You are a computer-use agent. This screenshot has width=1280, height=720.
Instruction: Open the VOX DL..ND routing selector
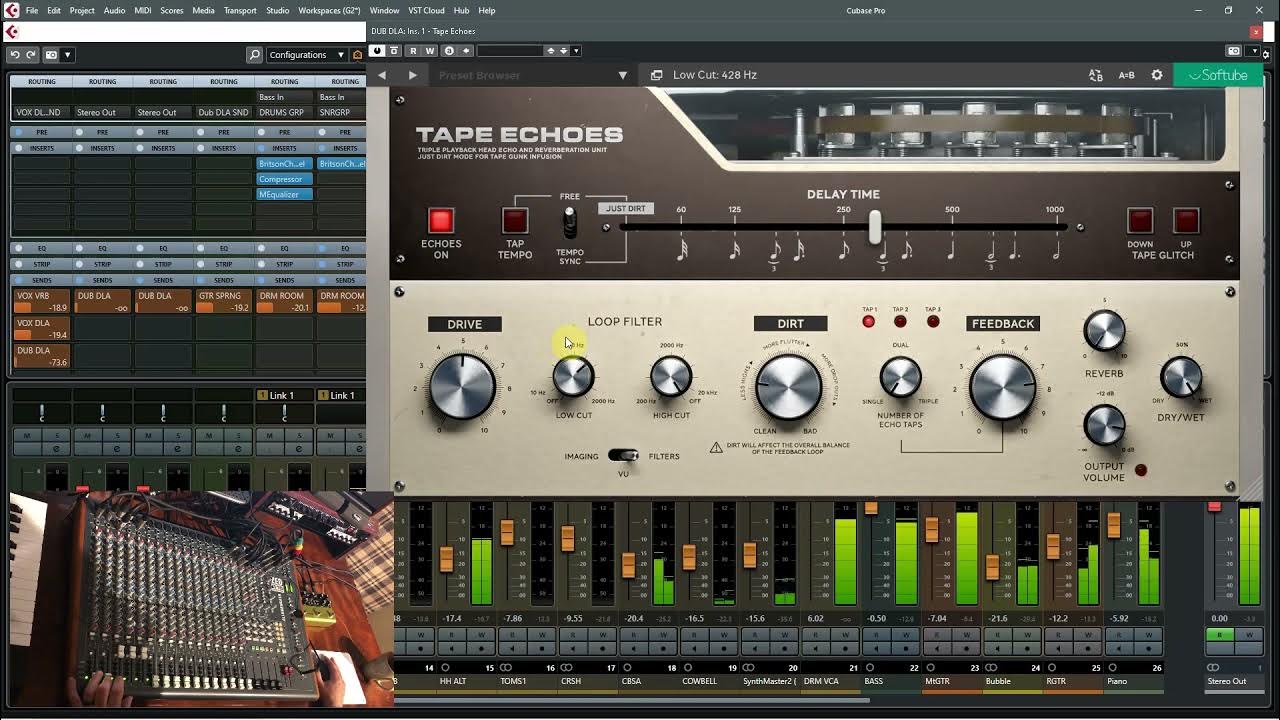click(x=40, y=112)
